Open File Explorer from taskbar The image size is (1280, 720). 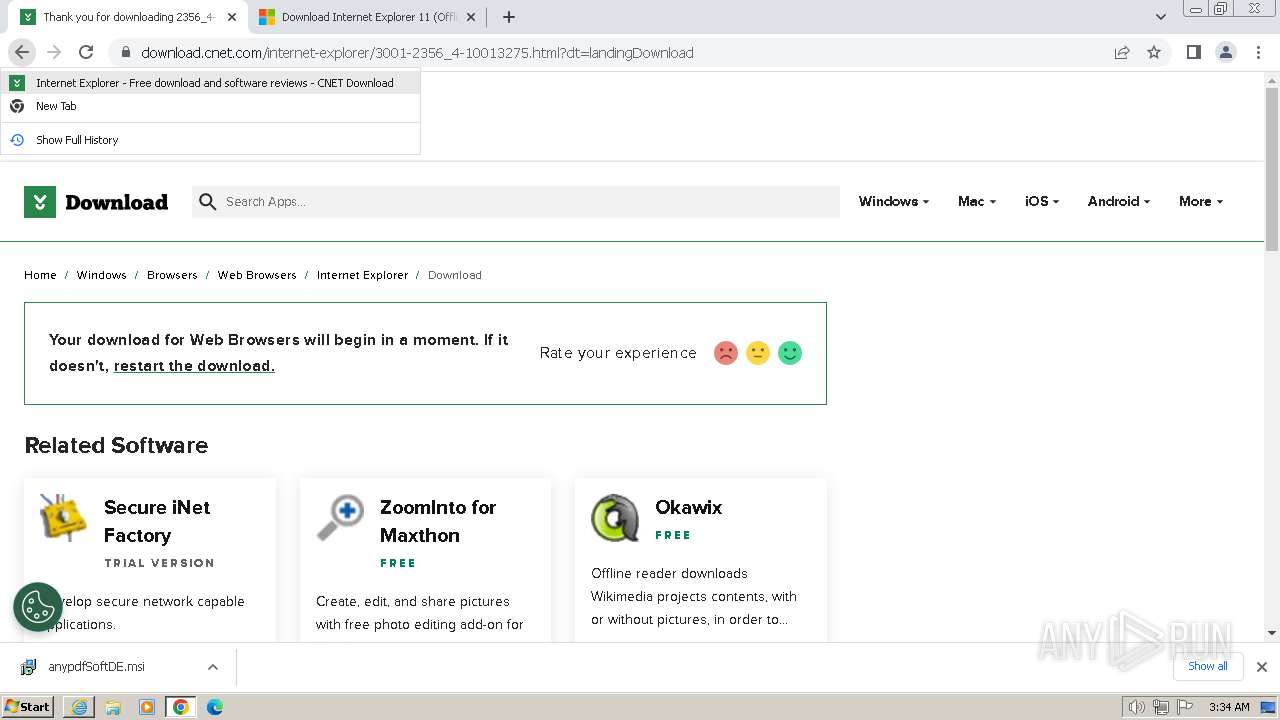point(113,707)
